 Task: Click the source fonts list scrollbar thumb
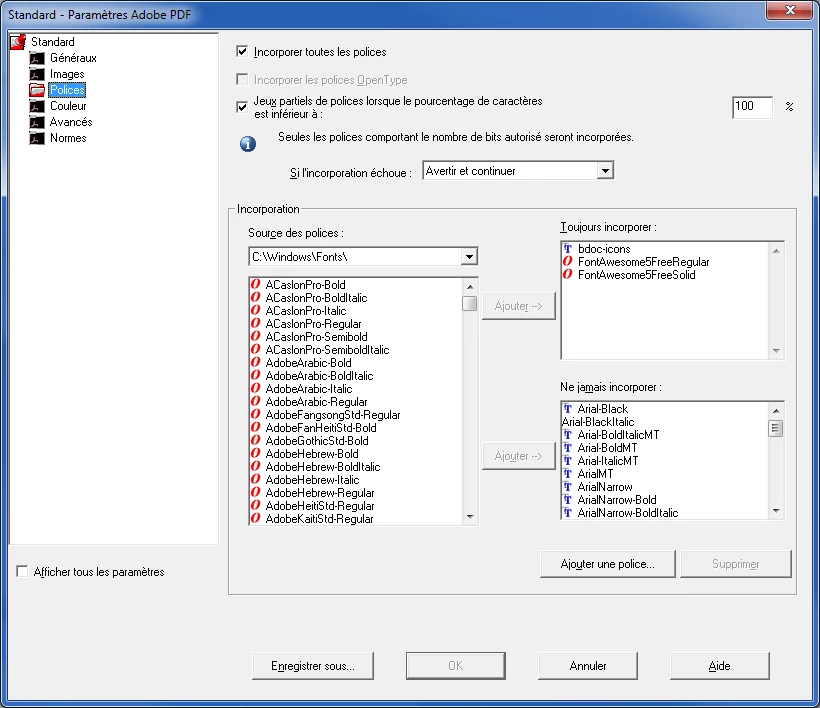click(470, 303)
